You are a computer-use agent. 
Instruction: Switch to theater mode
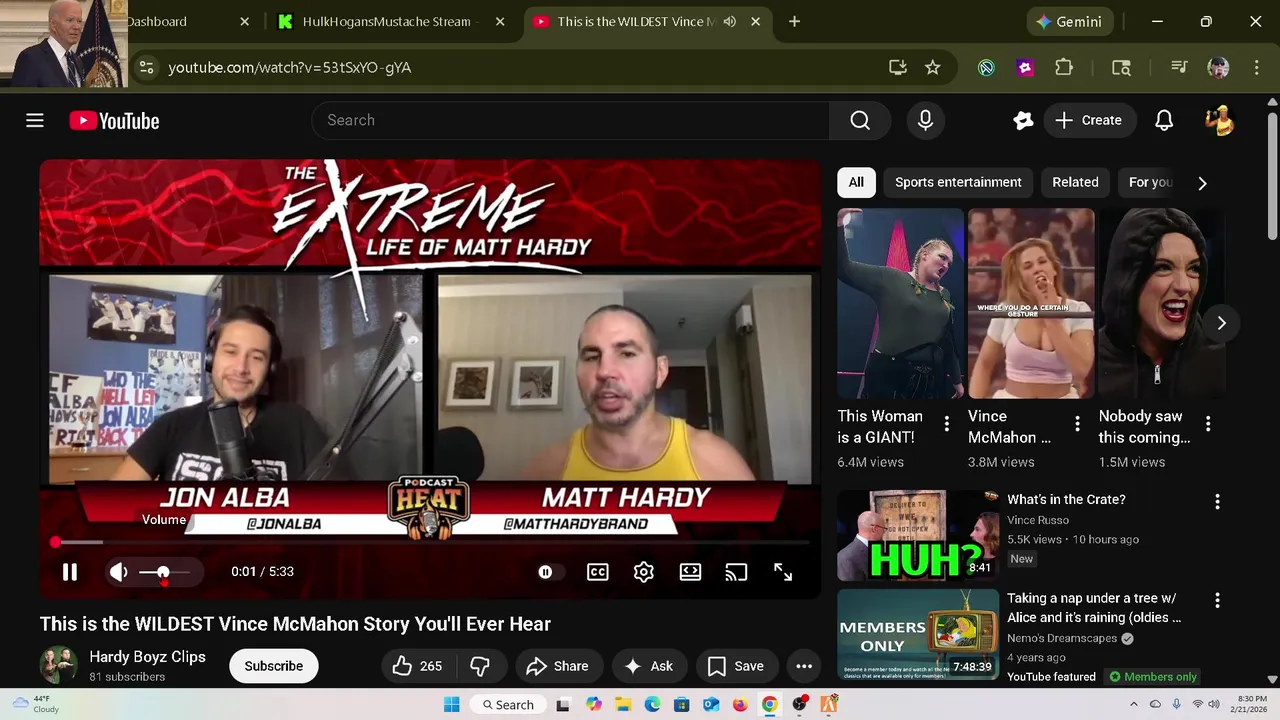[691, 572]
